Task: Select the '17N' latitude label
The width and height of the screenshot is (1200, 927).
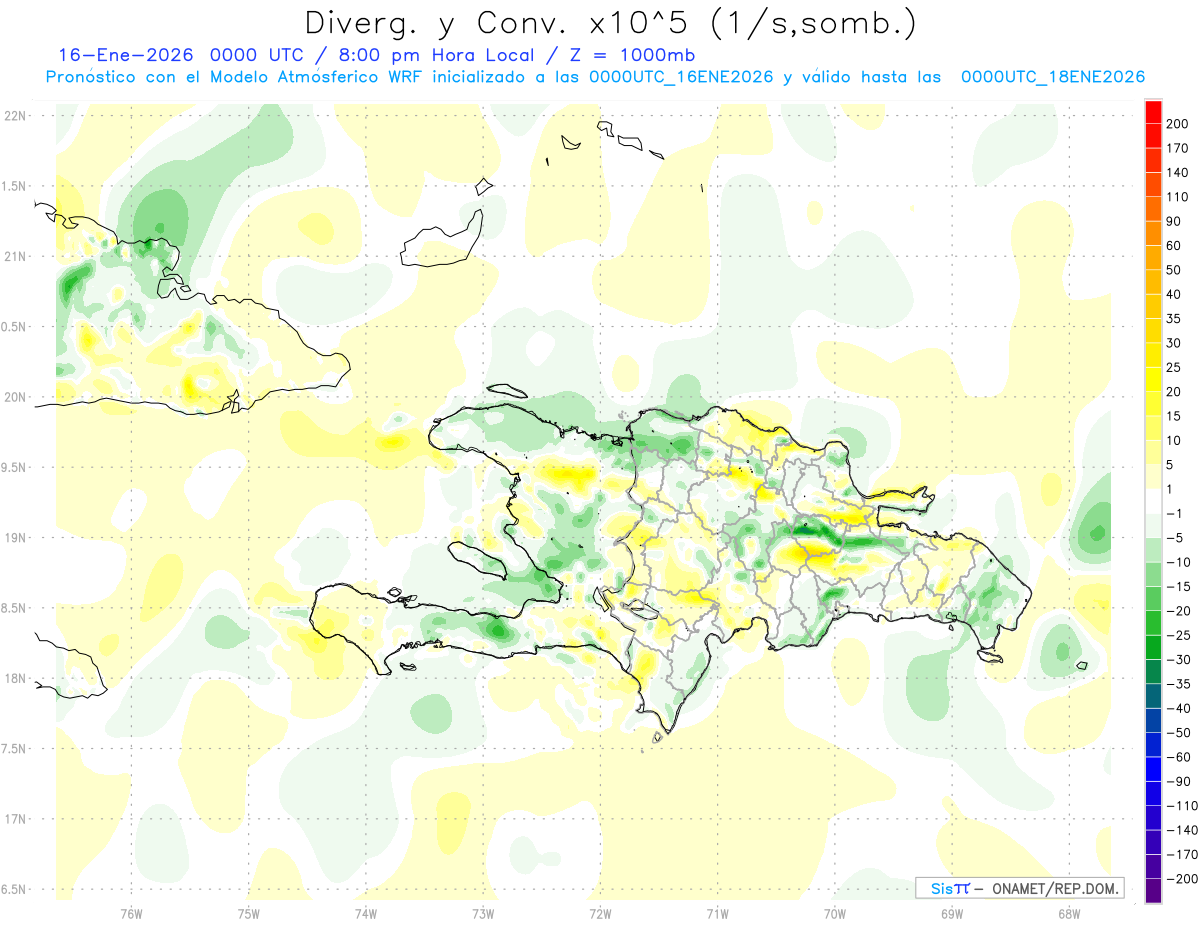Action: tap(15, 820)
